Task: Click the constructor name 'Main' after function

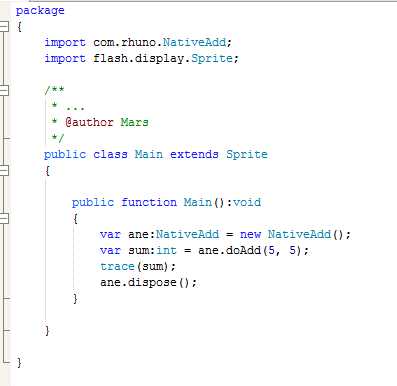Action: click(198, 202)
